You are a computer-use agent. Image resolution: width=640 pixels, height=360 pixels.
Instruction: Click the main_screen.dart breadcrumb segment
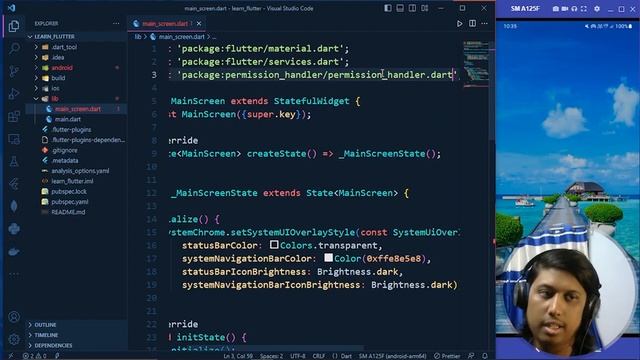point(182,37)
